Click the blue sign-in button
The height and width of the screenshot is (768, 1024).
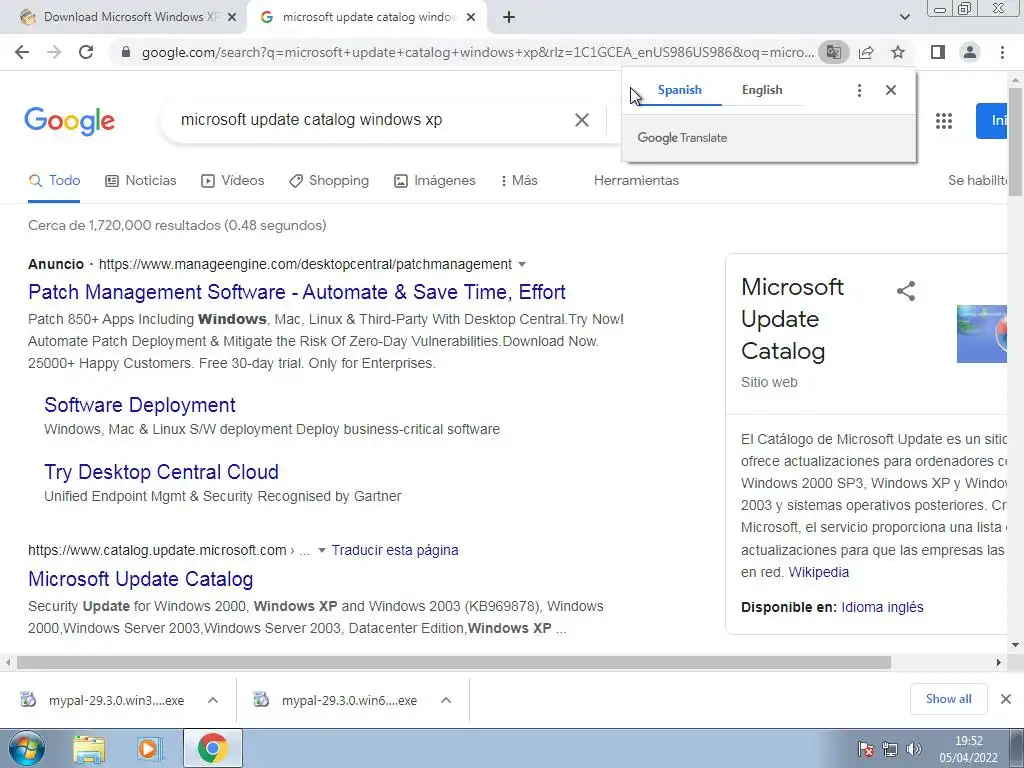click(993, 121)
